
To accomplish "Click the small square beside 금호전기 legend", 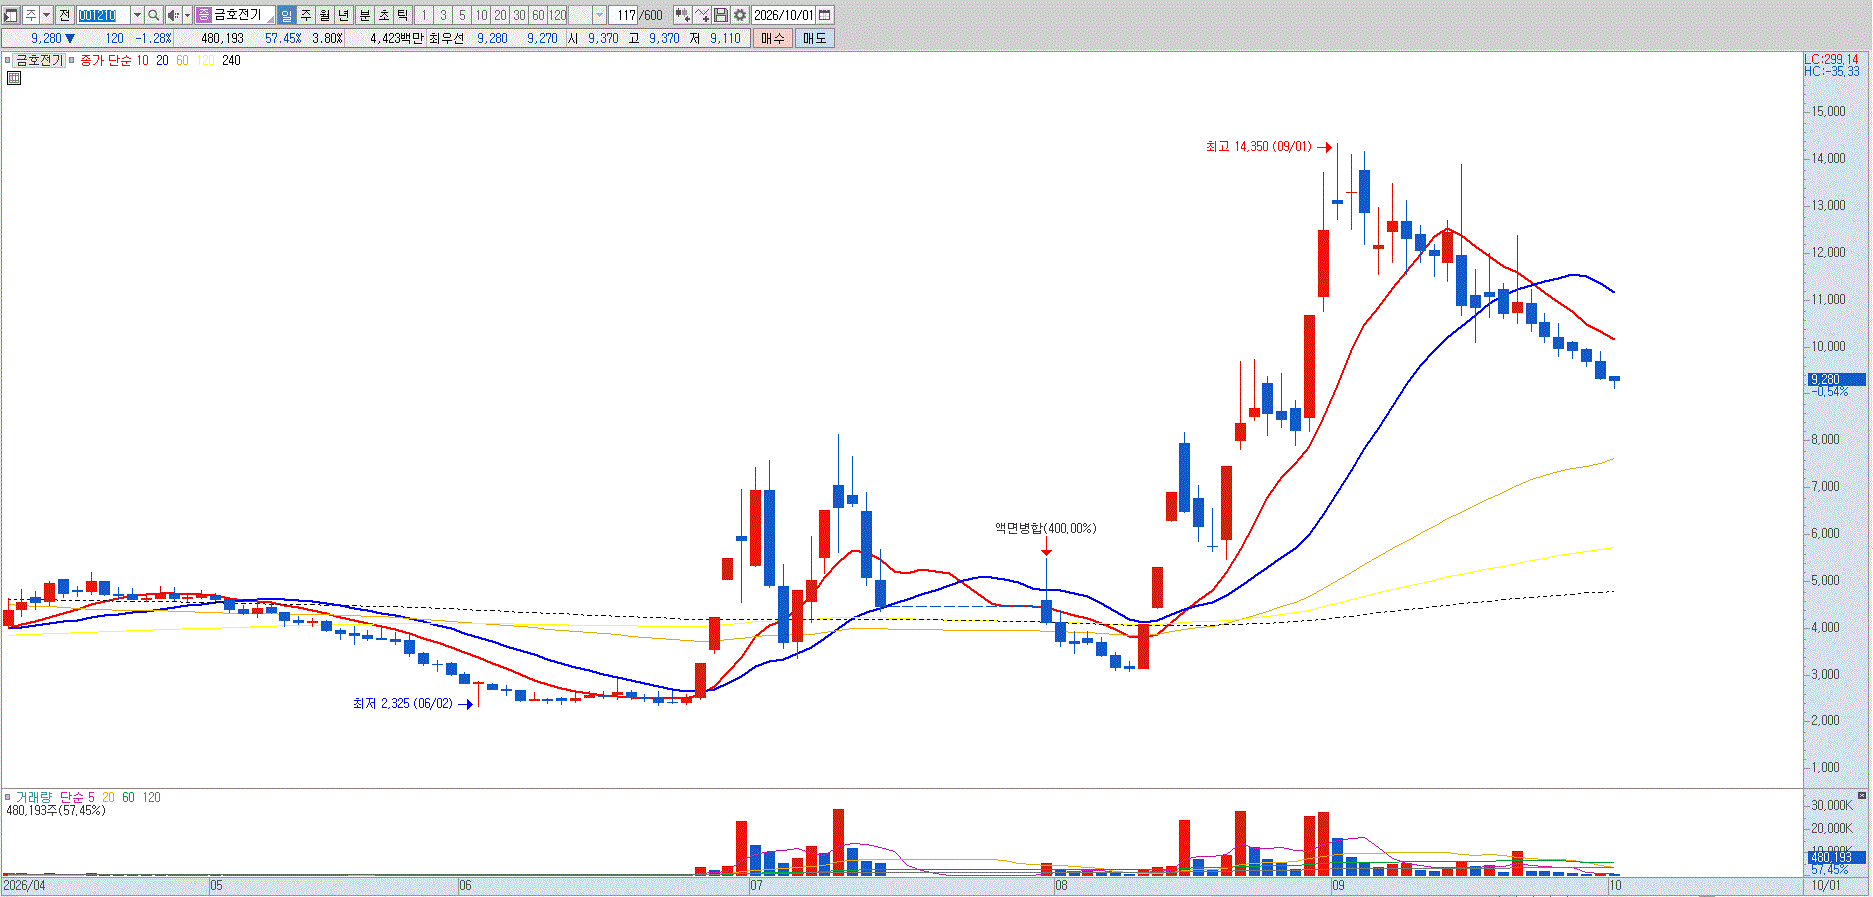I will coord(7,61).
